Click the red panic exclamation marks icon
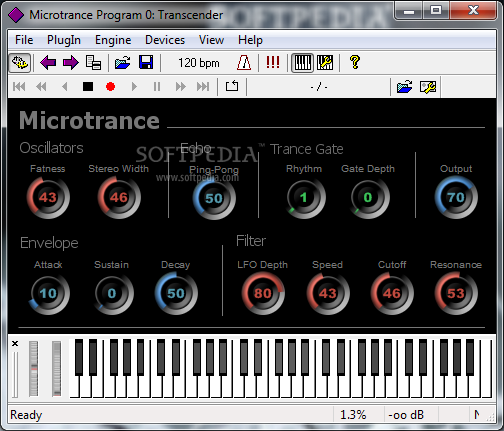This screenshot has width=504, height=431. click(x=273, y=62)
